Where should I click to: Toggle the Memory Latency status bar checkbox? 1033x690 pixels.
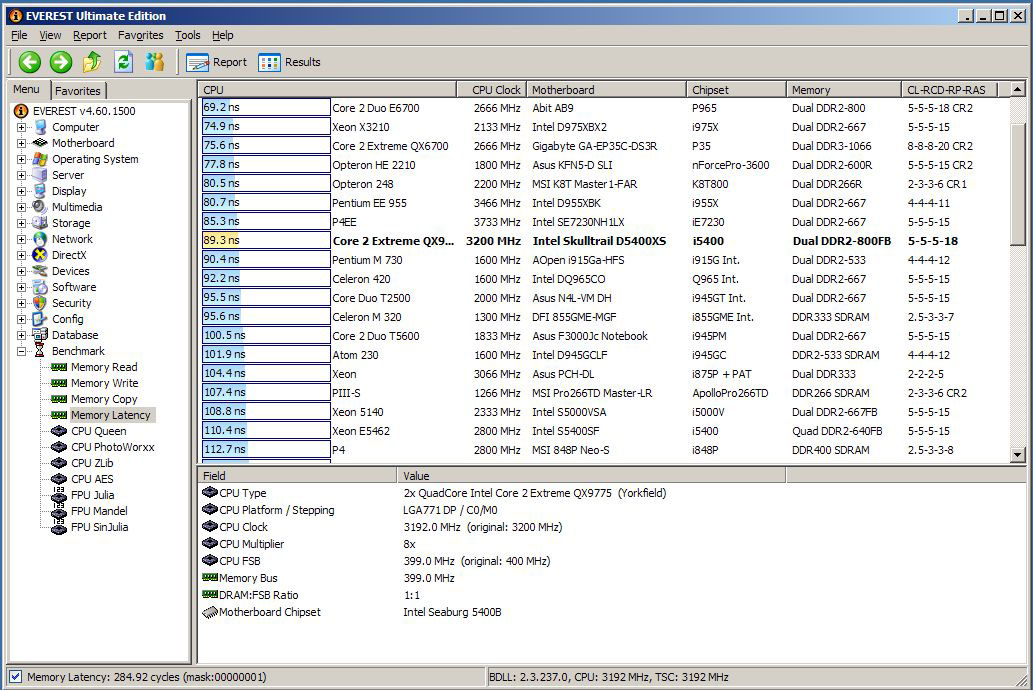16,677
